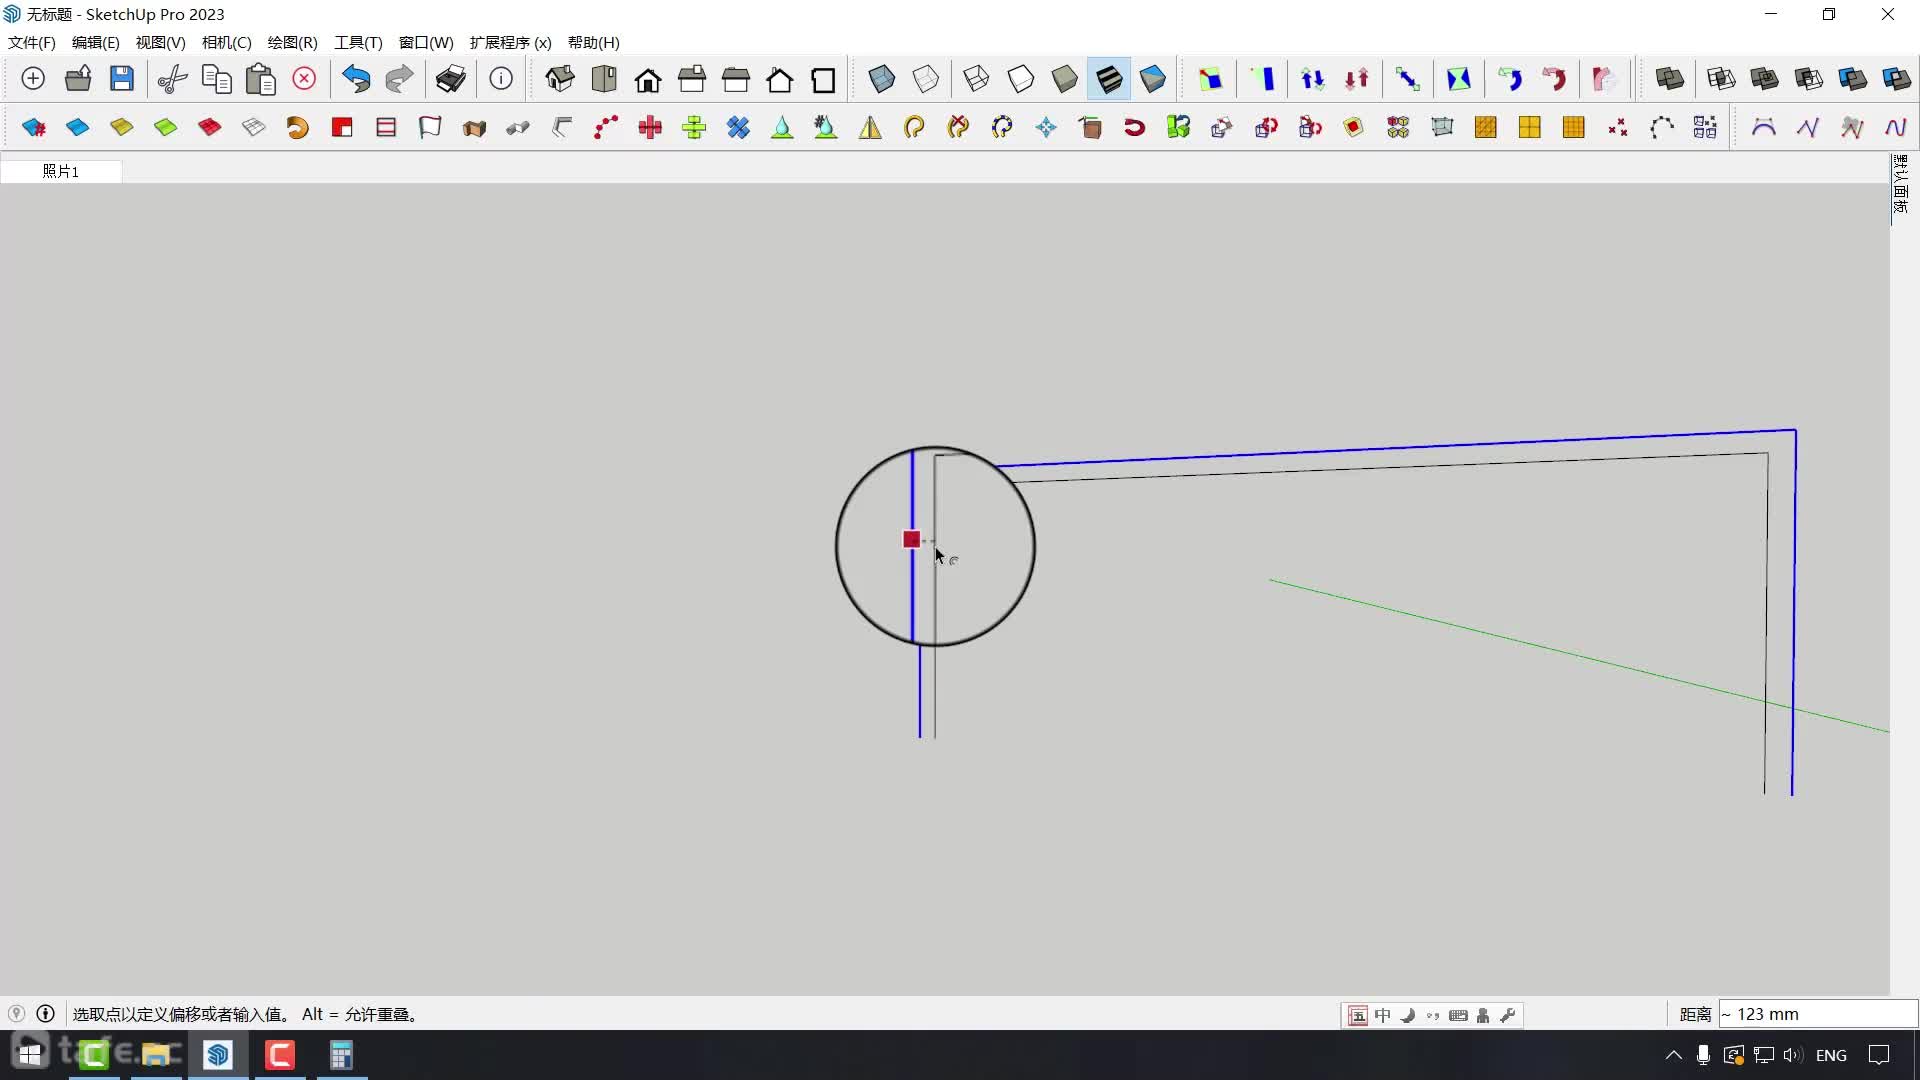The image size is (1920, 1080).
Task: Click the red cross align tool icon
Action: (x=650, y=127)
